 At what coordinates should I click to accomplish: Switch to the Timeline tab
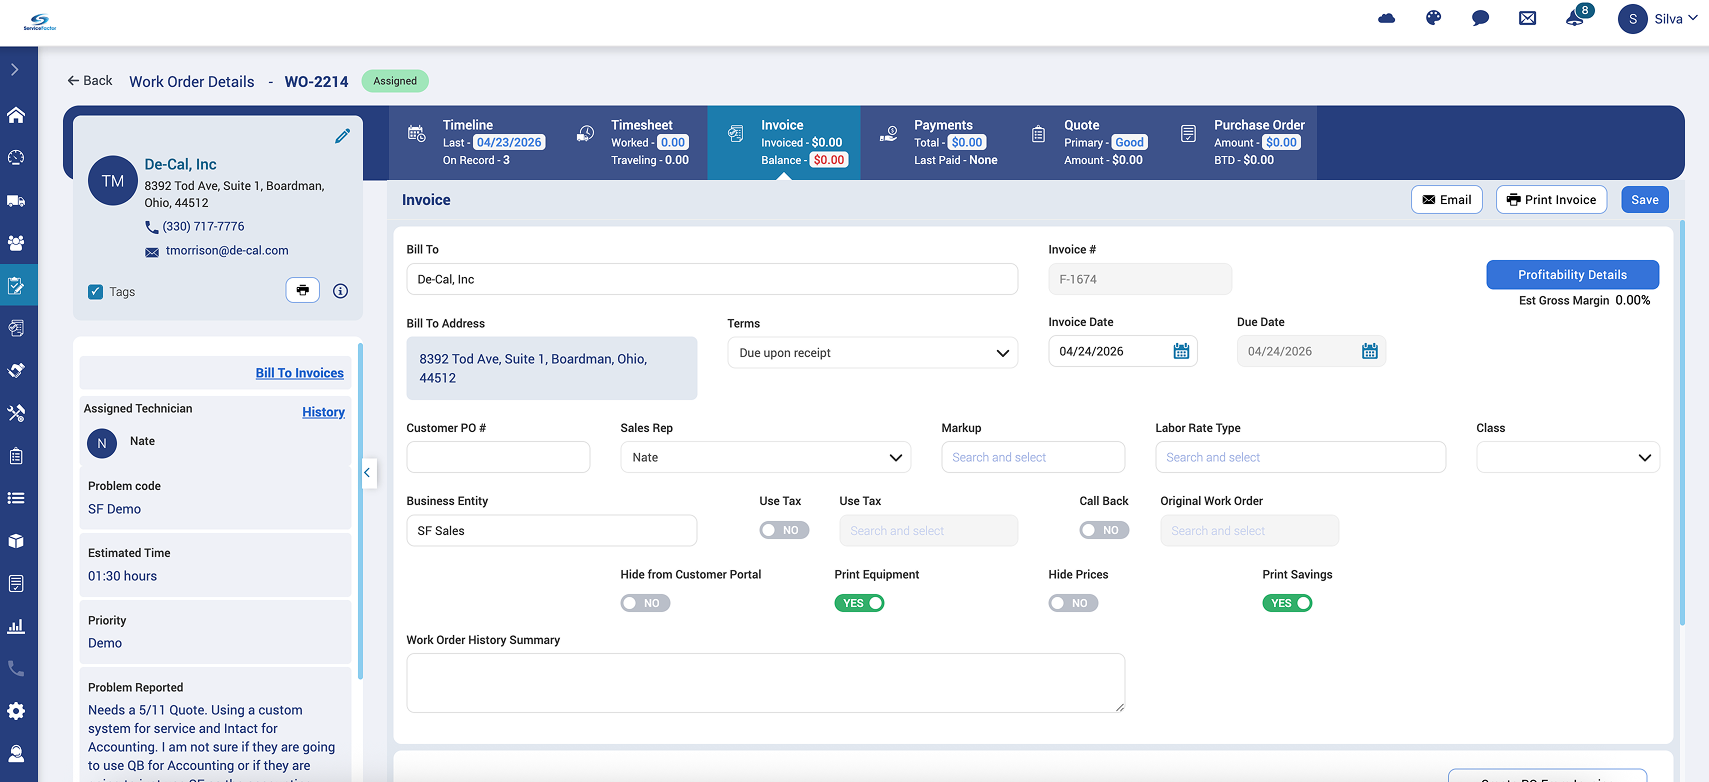click(x=475, y=142)
